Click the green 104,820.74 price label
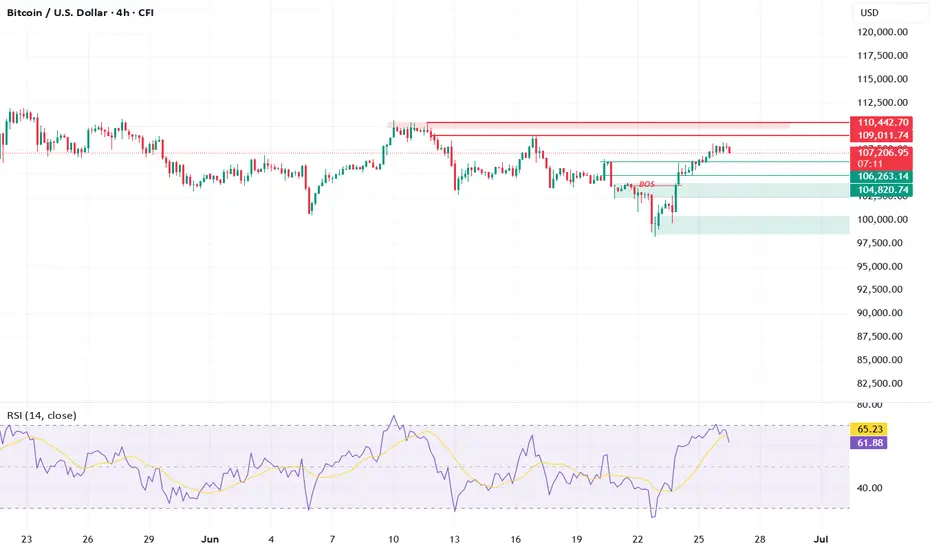The width and height of the screenshot is (932, 550). (x=882, y=190)
